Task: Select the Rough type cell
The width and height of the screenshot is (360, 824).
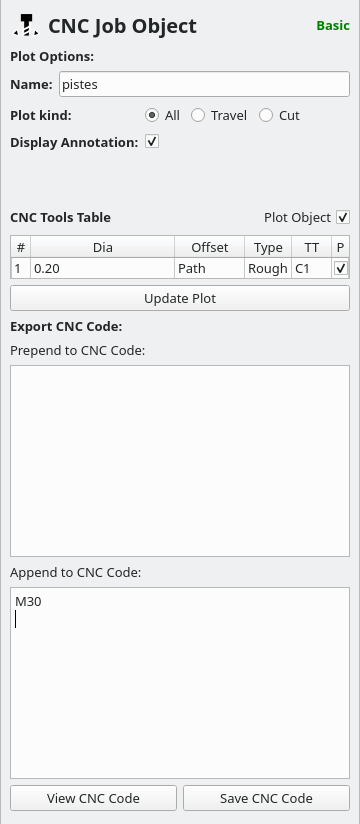Action: (268, 268)
